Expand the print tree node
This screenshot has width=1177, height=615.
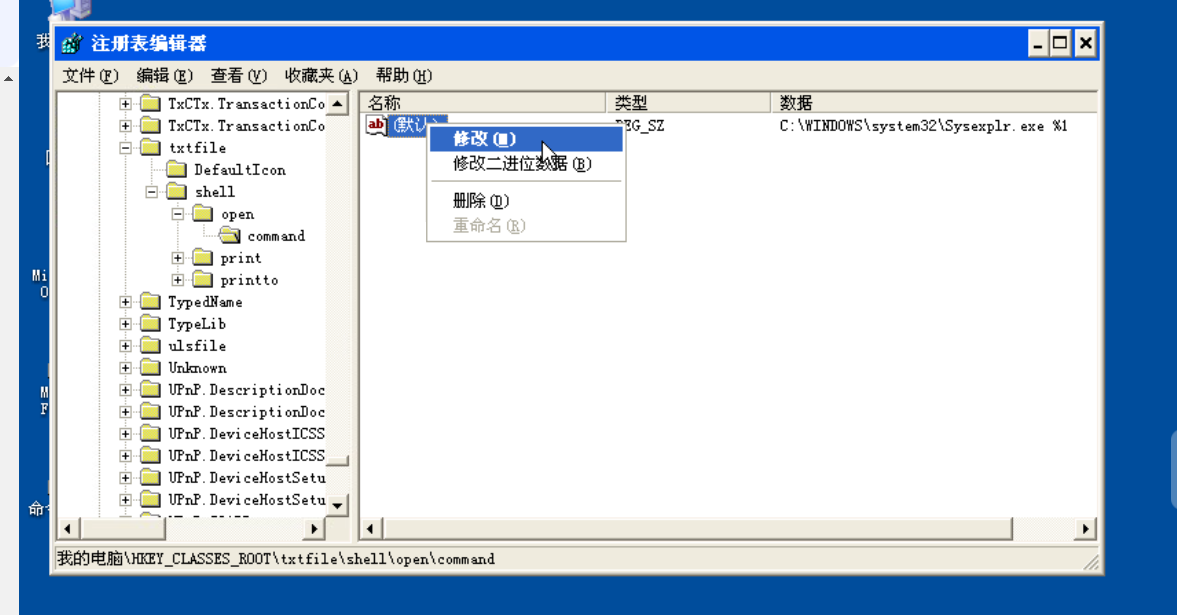pos(178,258)
